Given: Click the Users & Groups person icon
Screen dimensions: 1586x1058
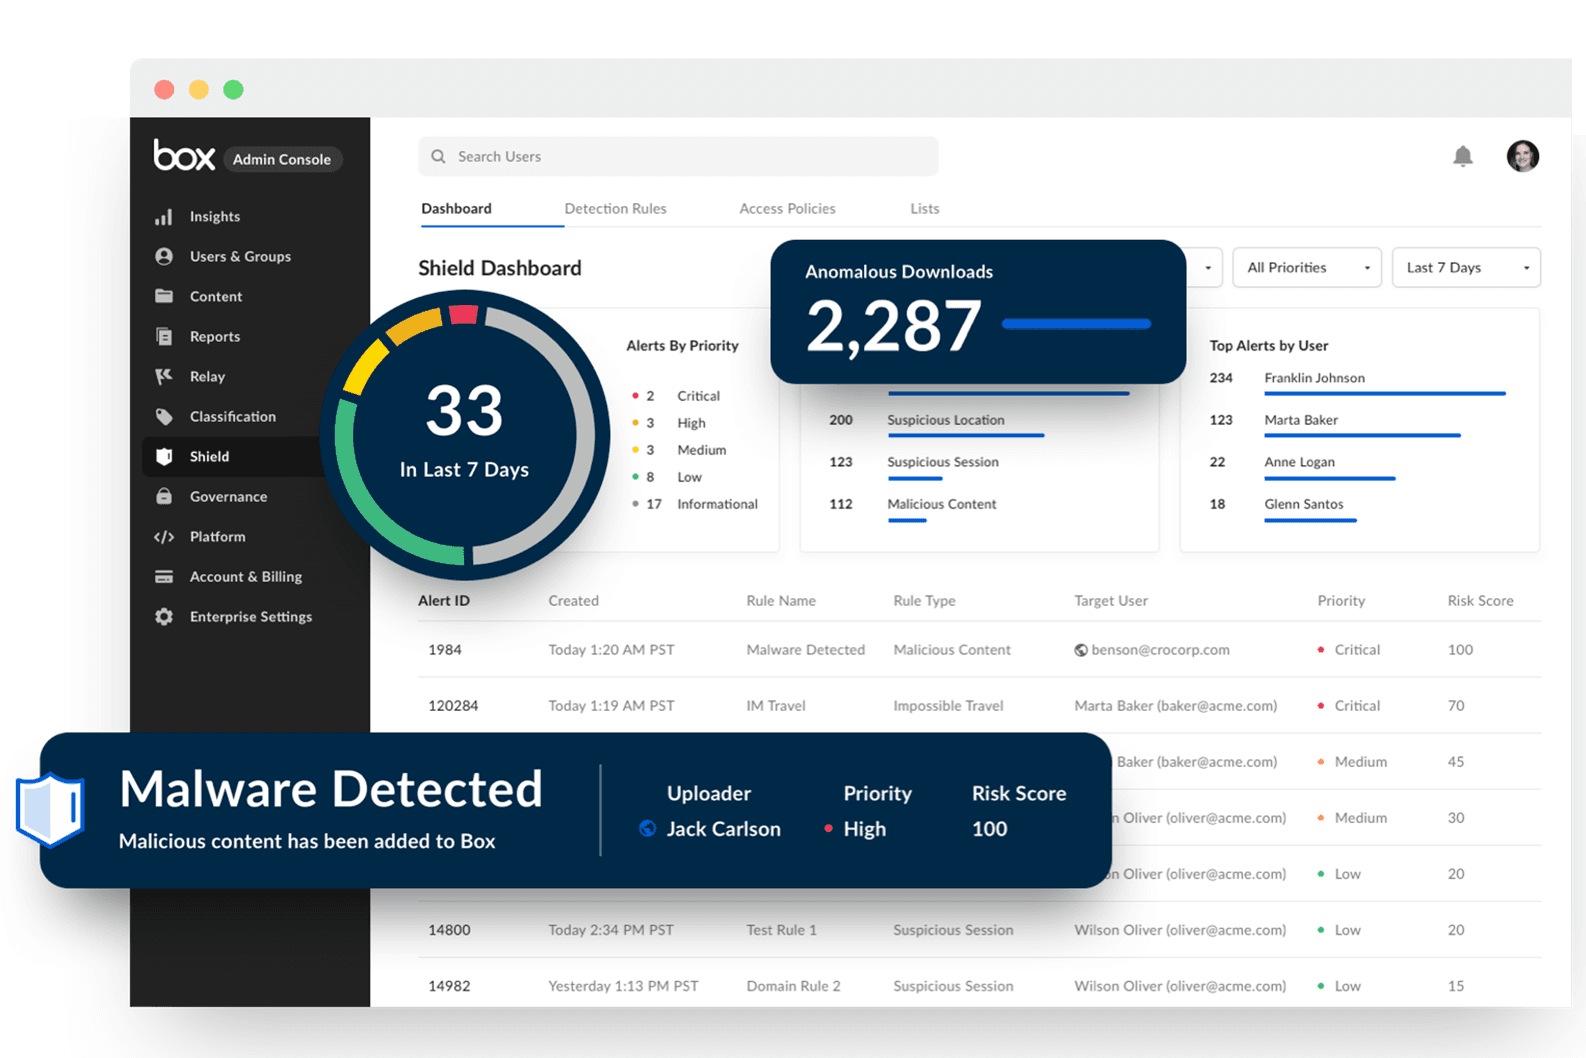Looking at the screenshot, I should 164,257.
